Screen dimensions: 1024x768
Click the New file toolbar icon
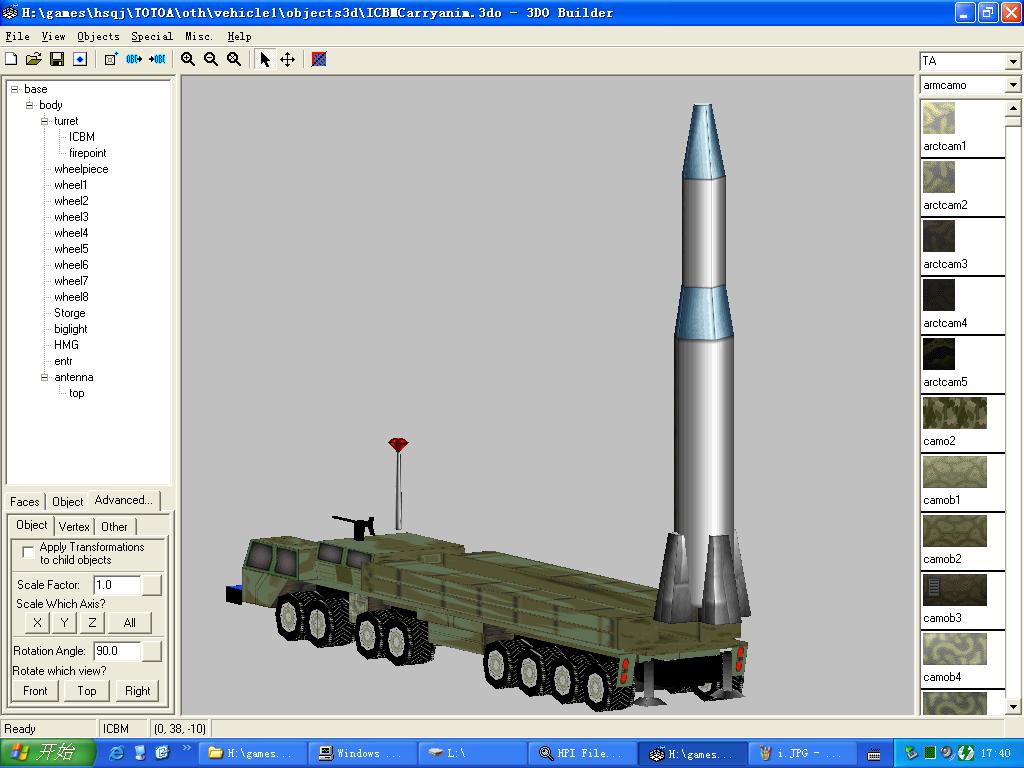[x=11, y=59]
